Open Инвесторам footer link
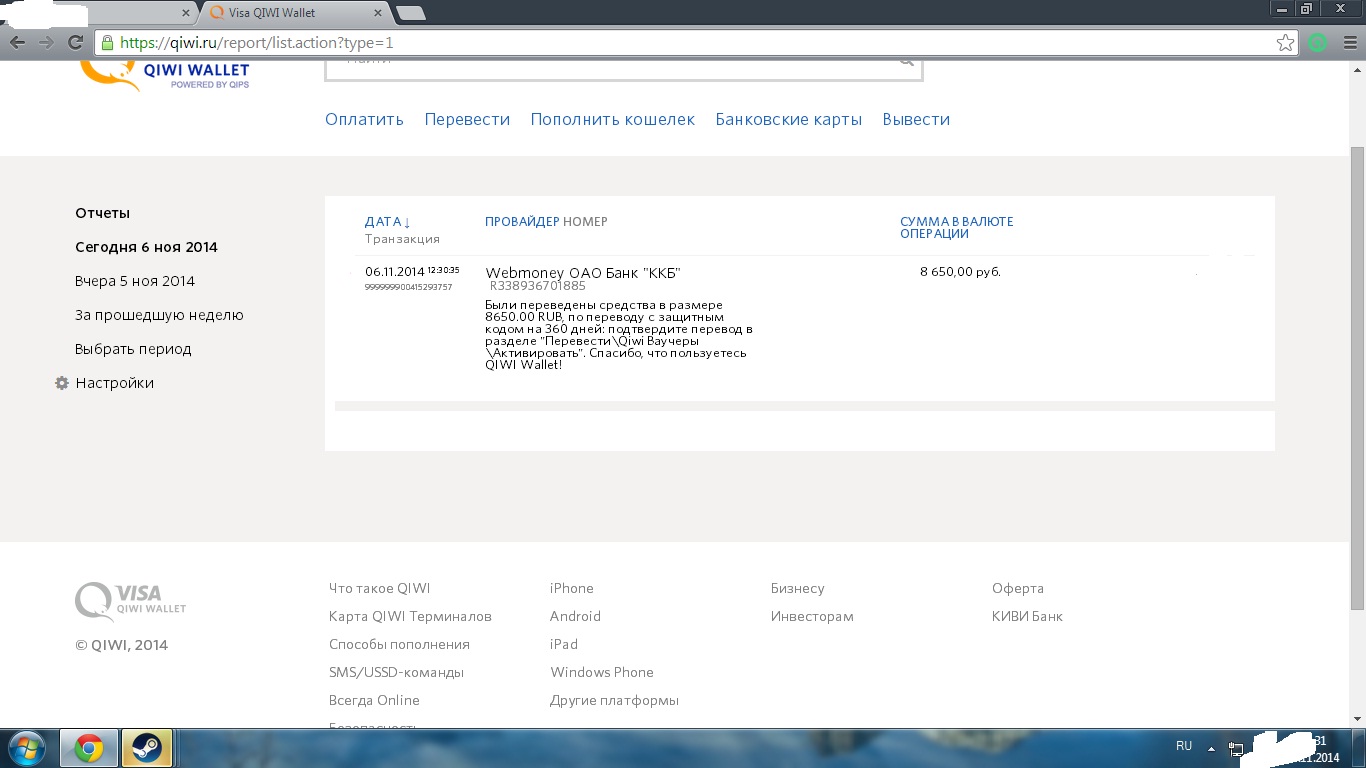The image size is (1366, 768). pos(812,616)
